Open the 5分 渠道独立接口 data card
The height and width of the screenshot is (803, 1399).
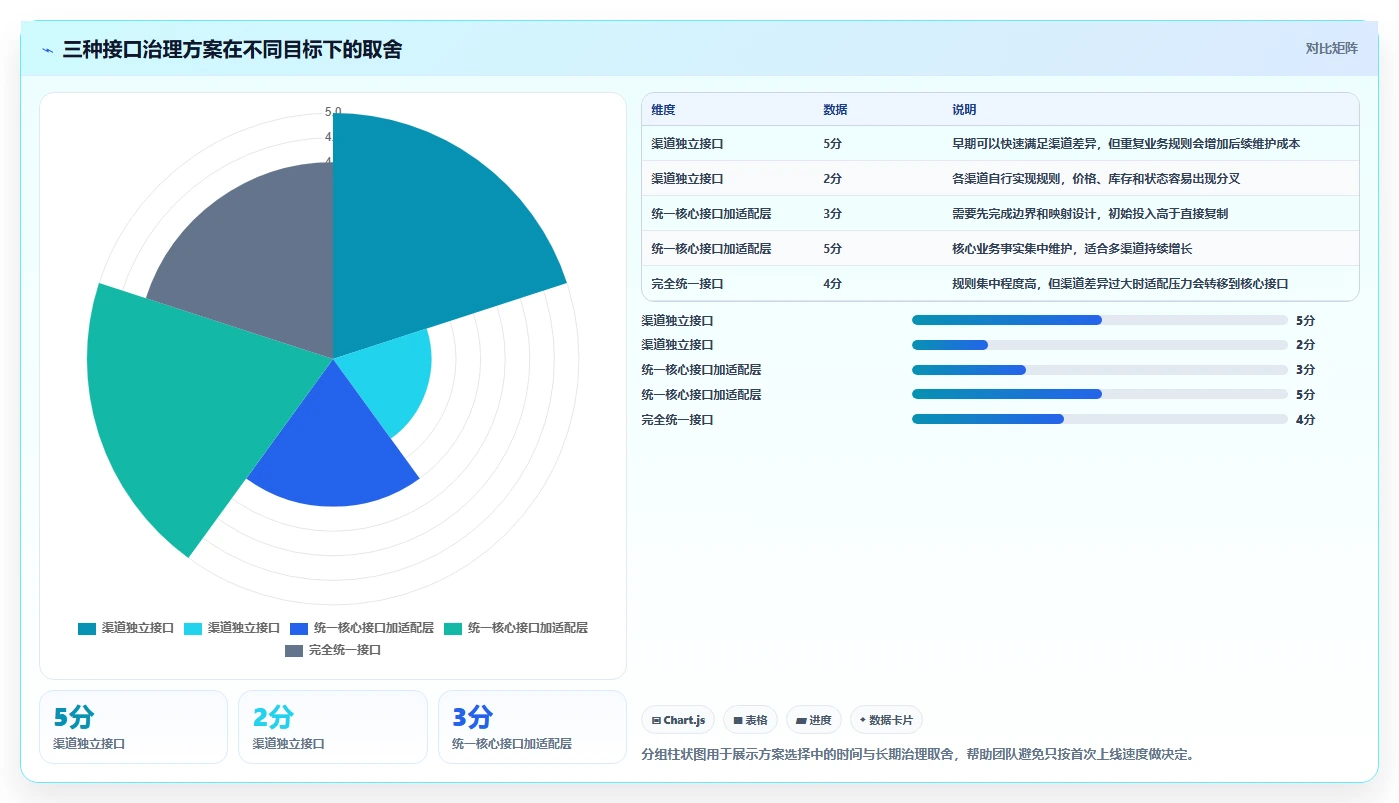133,727
